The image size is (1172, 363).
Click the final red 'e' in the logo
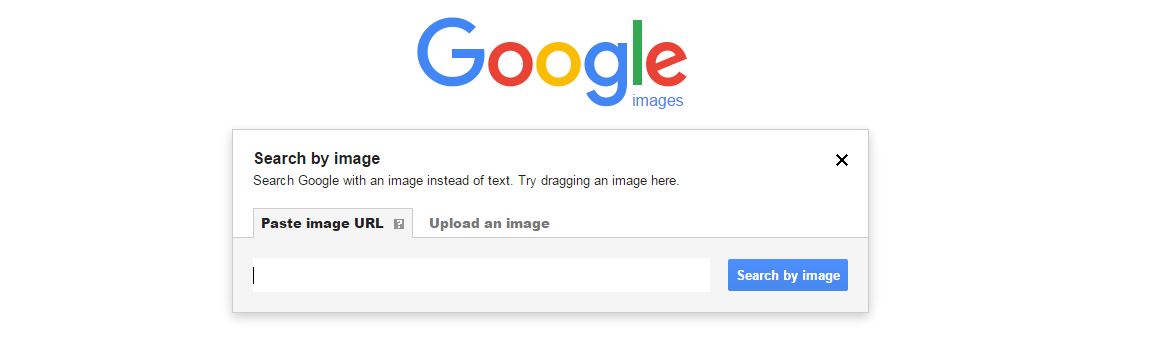coord(666,64)
